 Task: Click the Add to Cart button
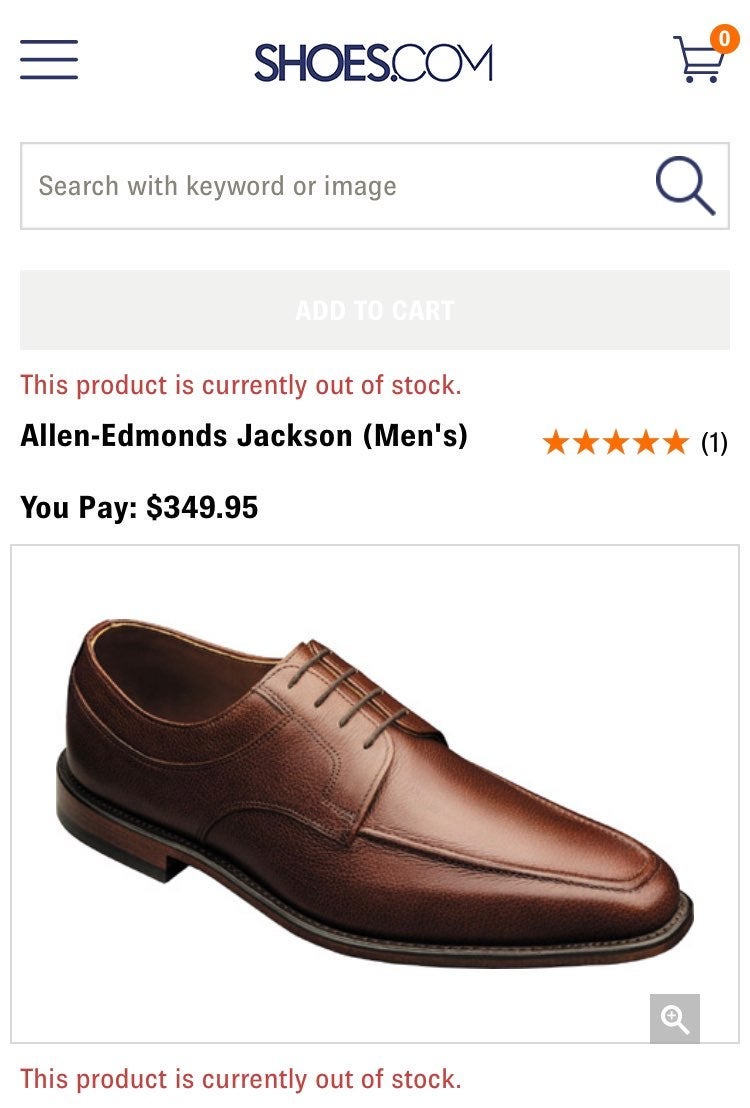pyautogui.click(x=375, y=310)
